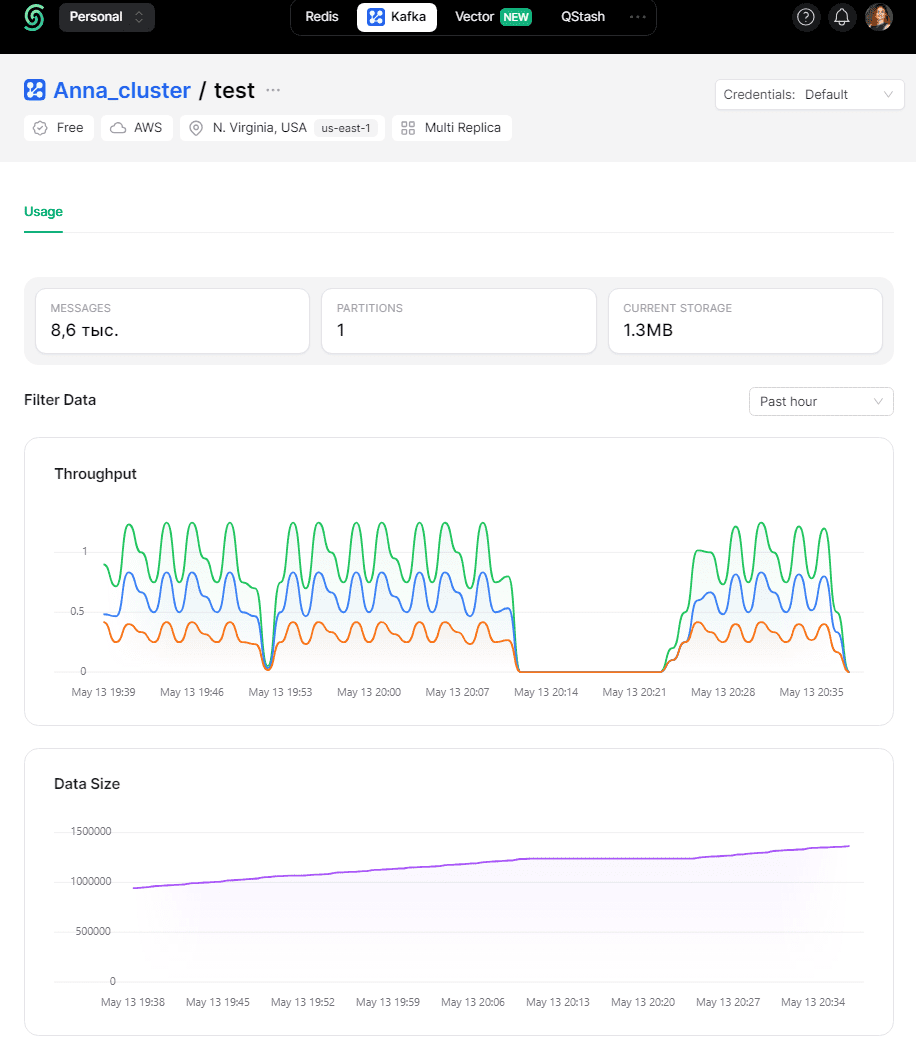Open the Past hour time filter dropdown

821,401
